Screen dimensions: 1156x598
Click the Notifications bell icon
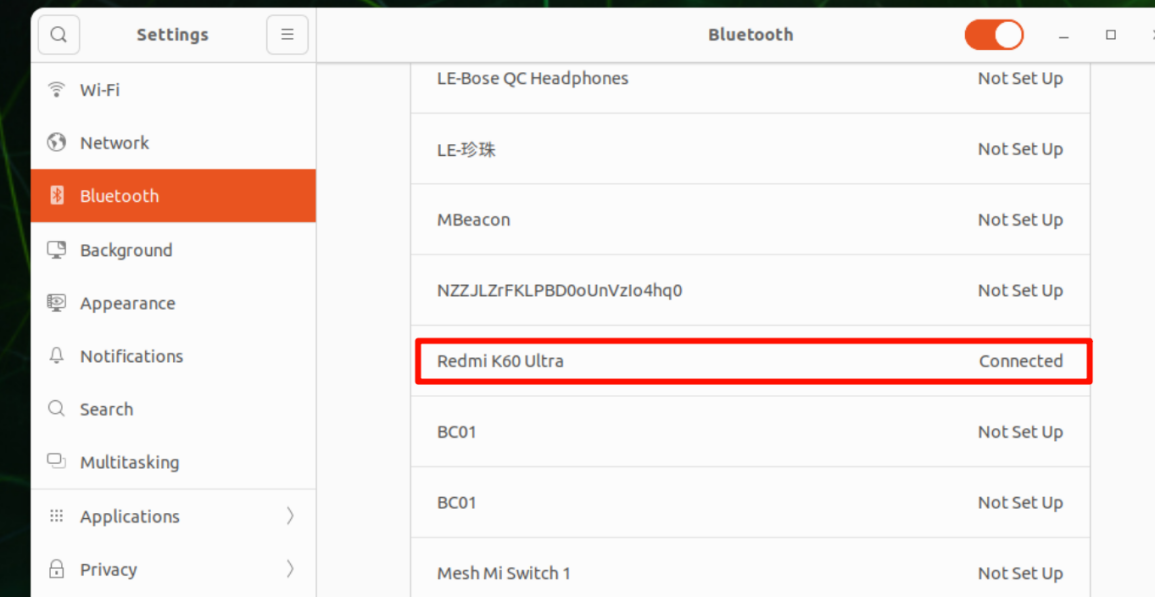(57, 356)
